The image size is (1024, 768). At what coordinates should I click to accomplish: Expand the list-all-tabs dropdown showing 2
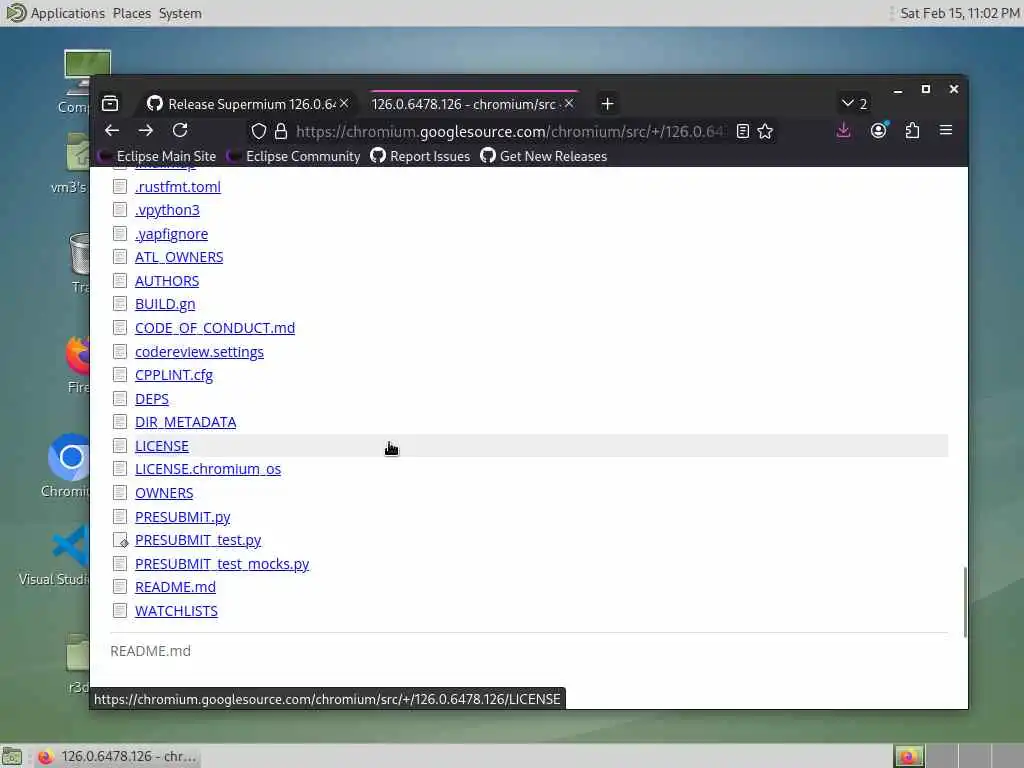coord(854,104)
